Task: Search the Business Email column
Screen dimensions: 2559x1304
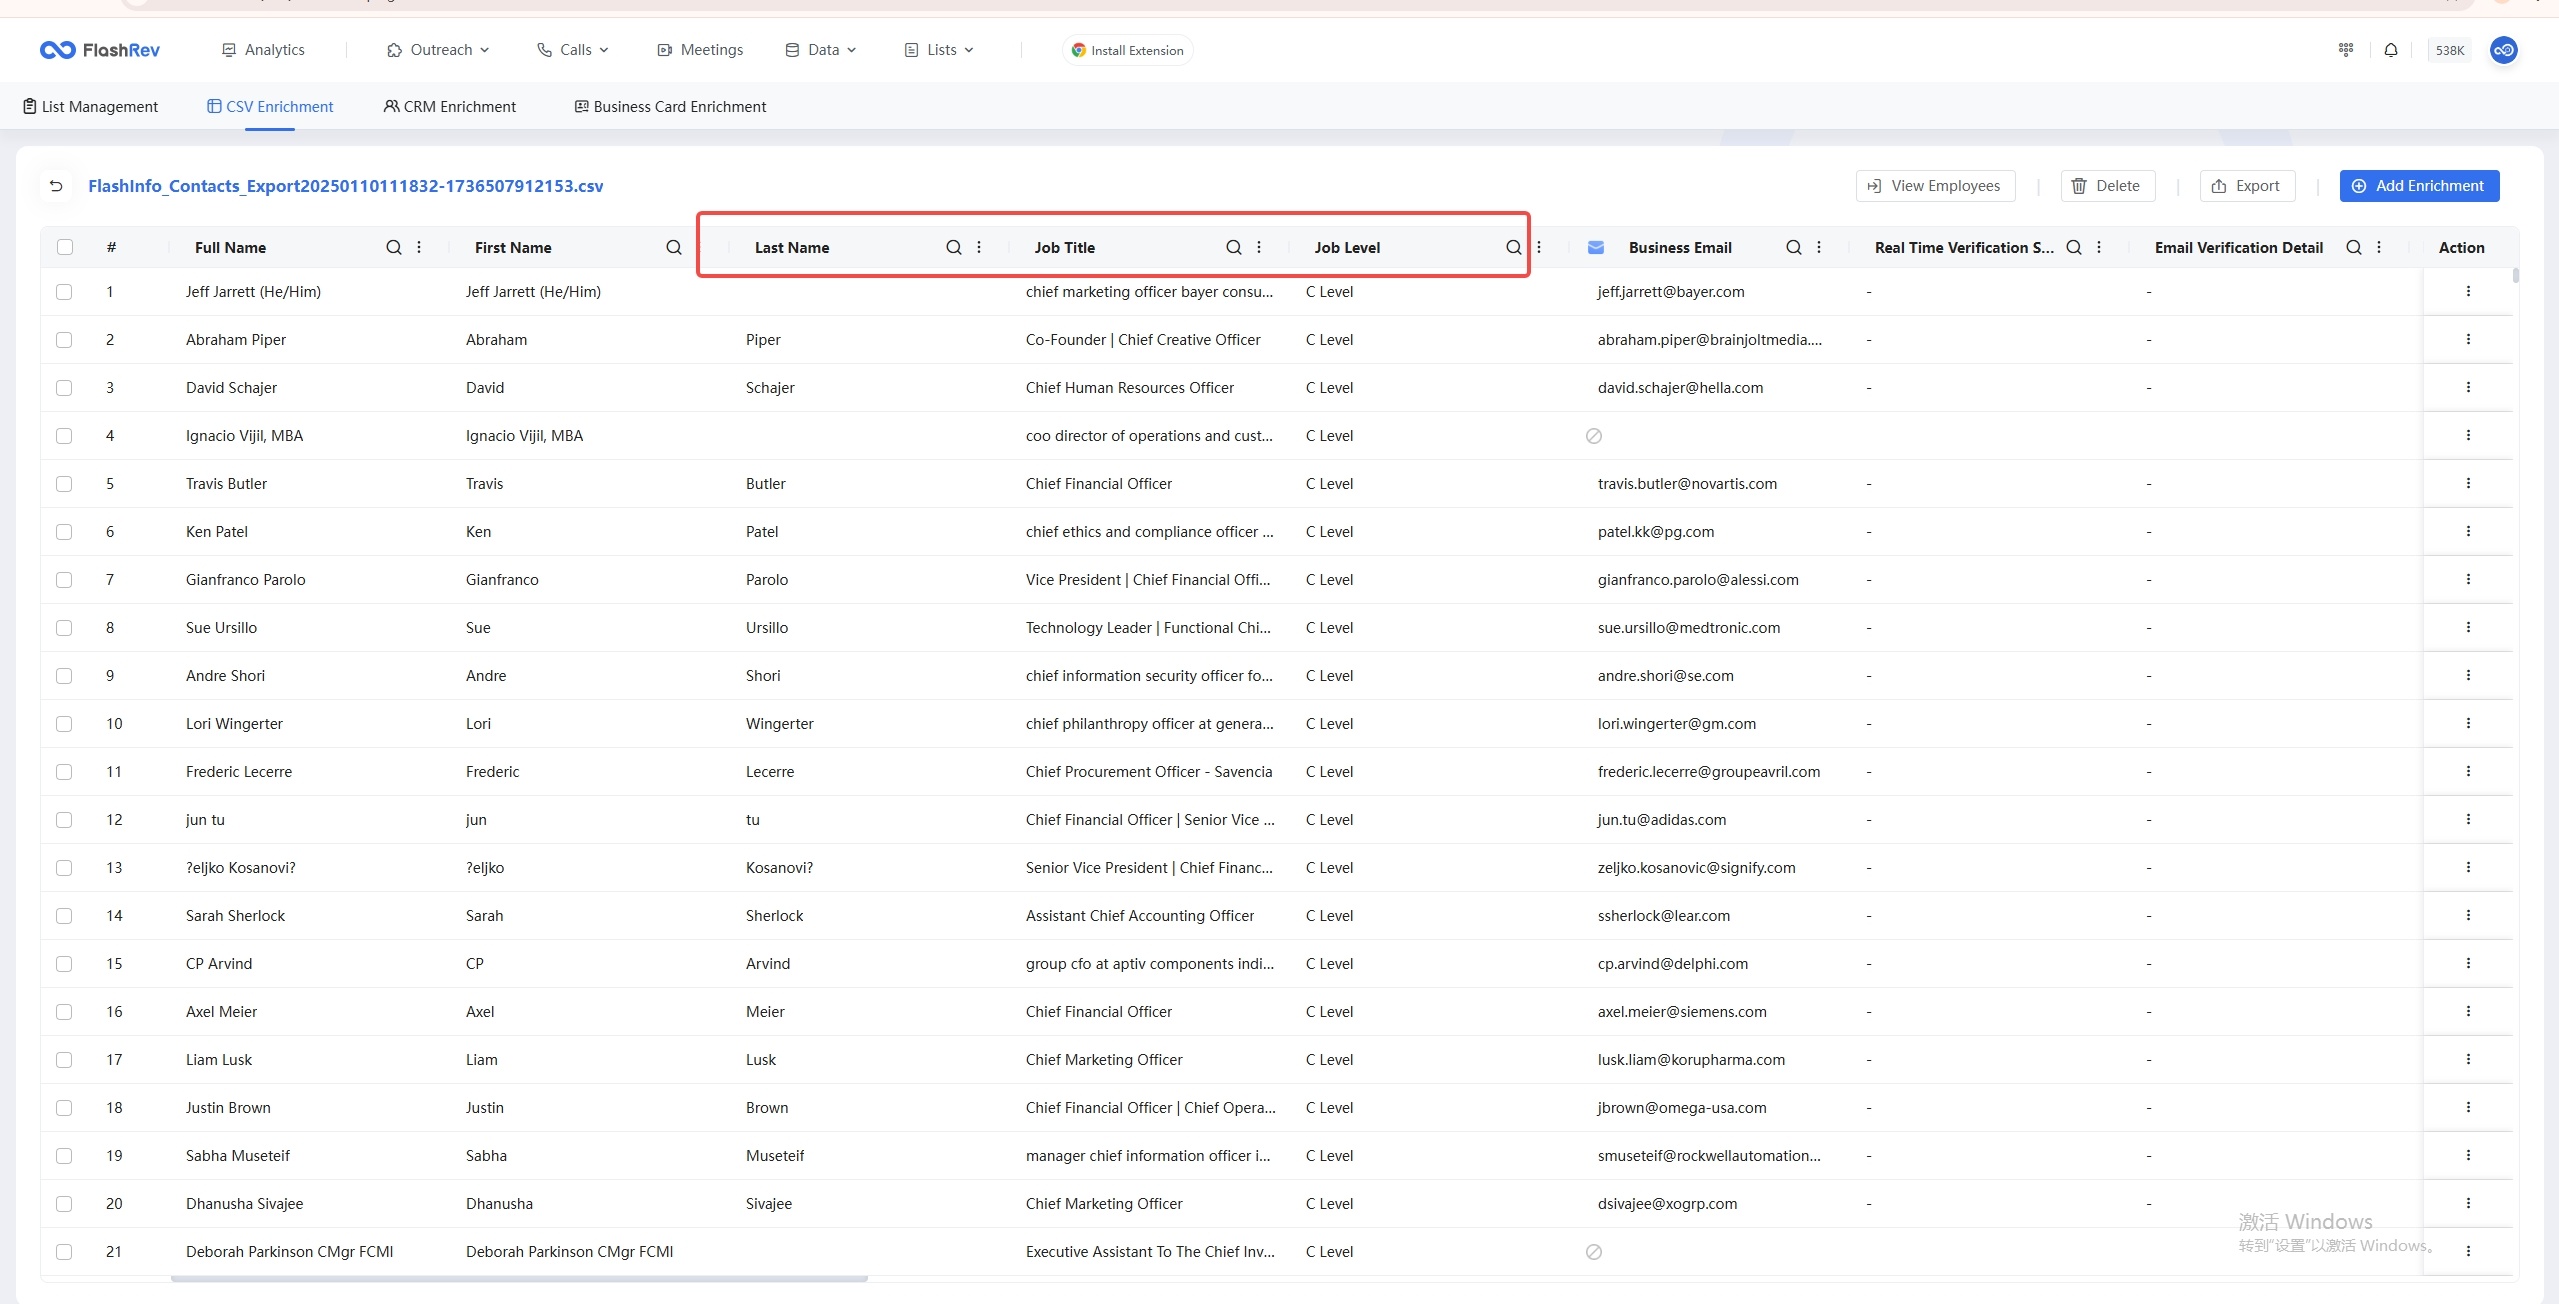Action: click(1794, 248)
